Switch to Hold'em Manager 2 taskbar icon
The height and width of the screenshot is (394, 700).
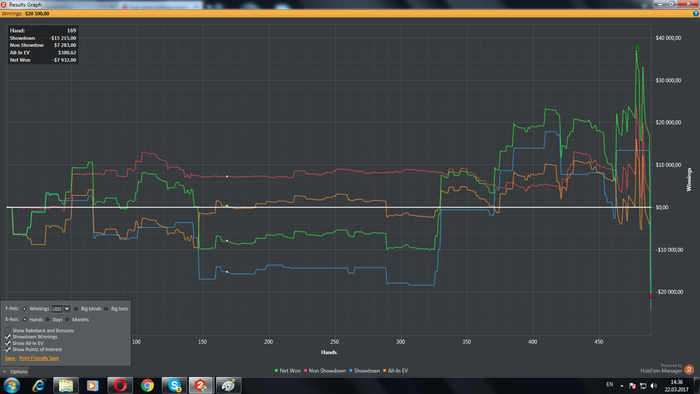tap(201, 386)
